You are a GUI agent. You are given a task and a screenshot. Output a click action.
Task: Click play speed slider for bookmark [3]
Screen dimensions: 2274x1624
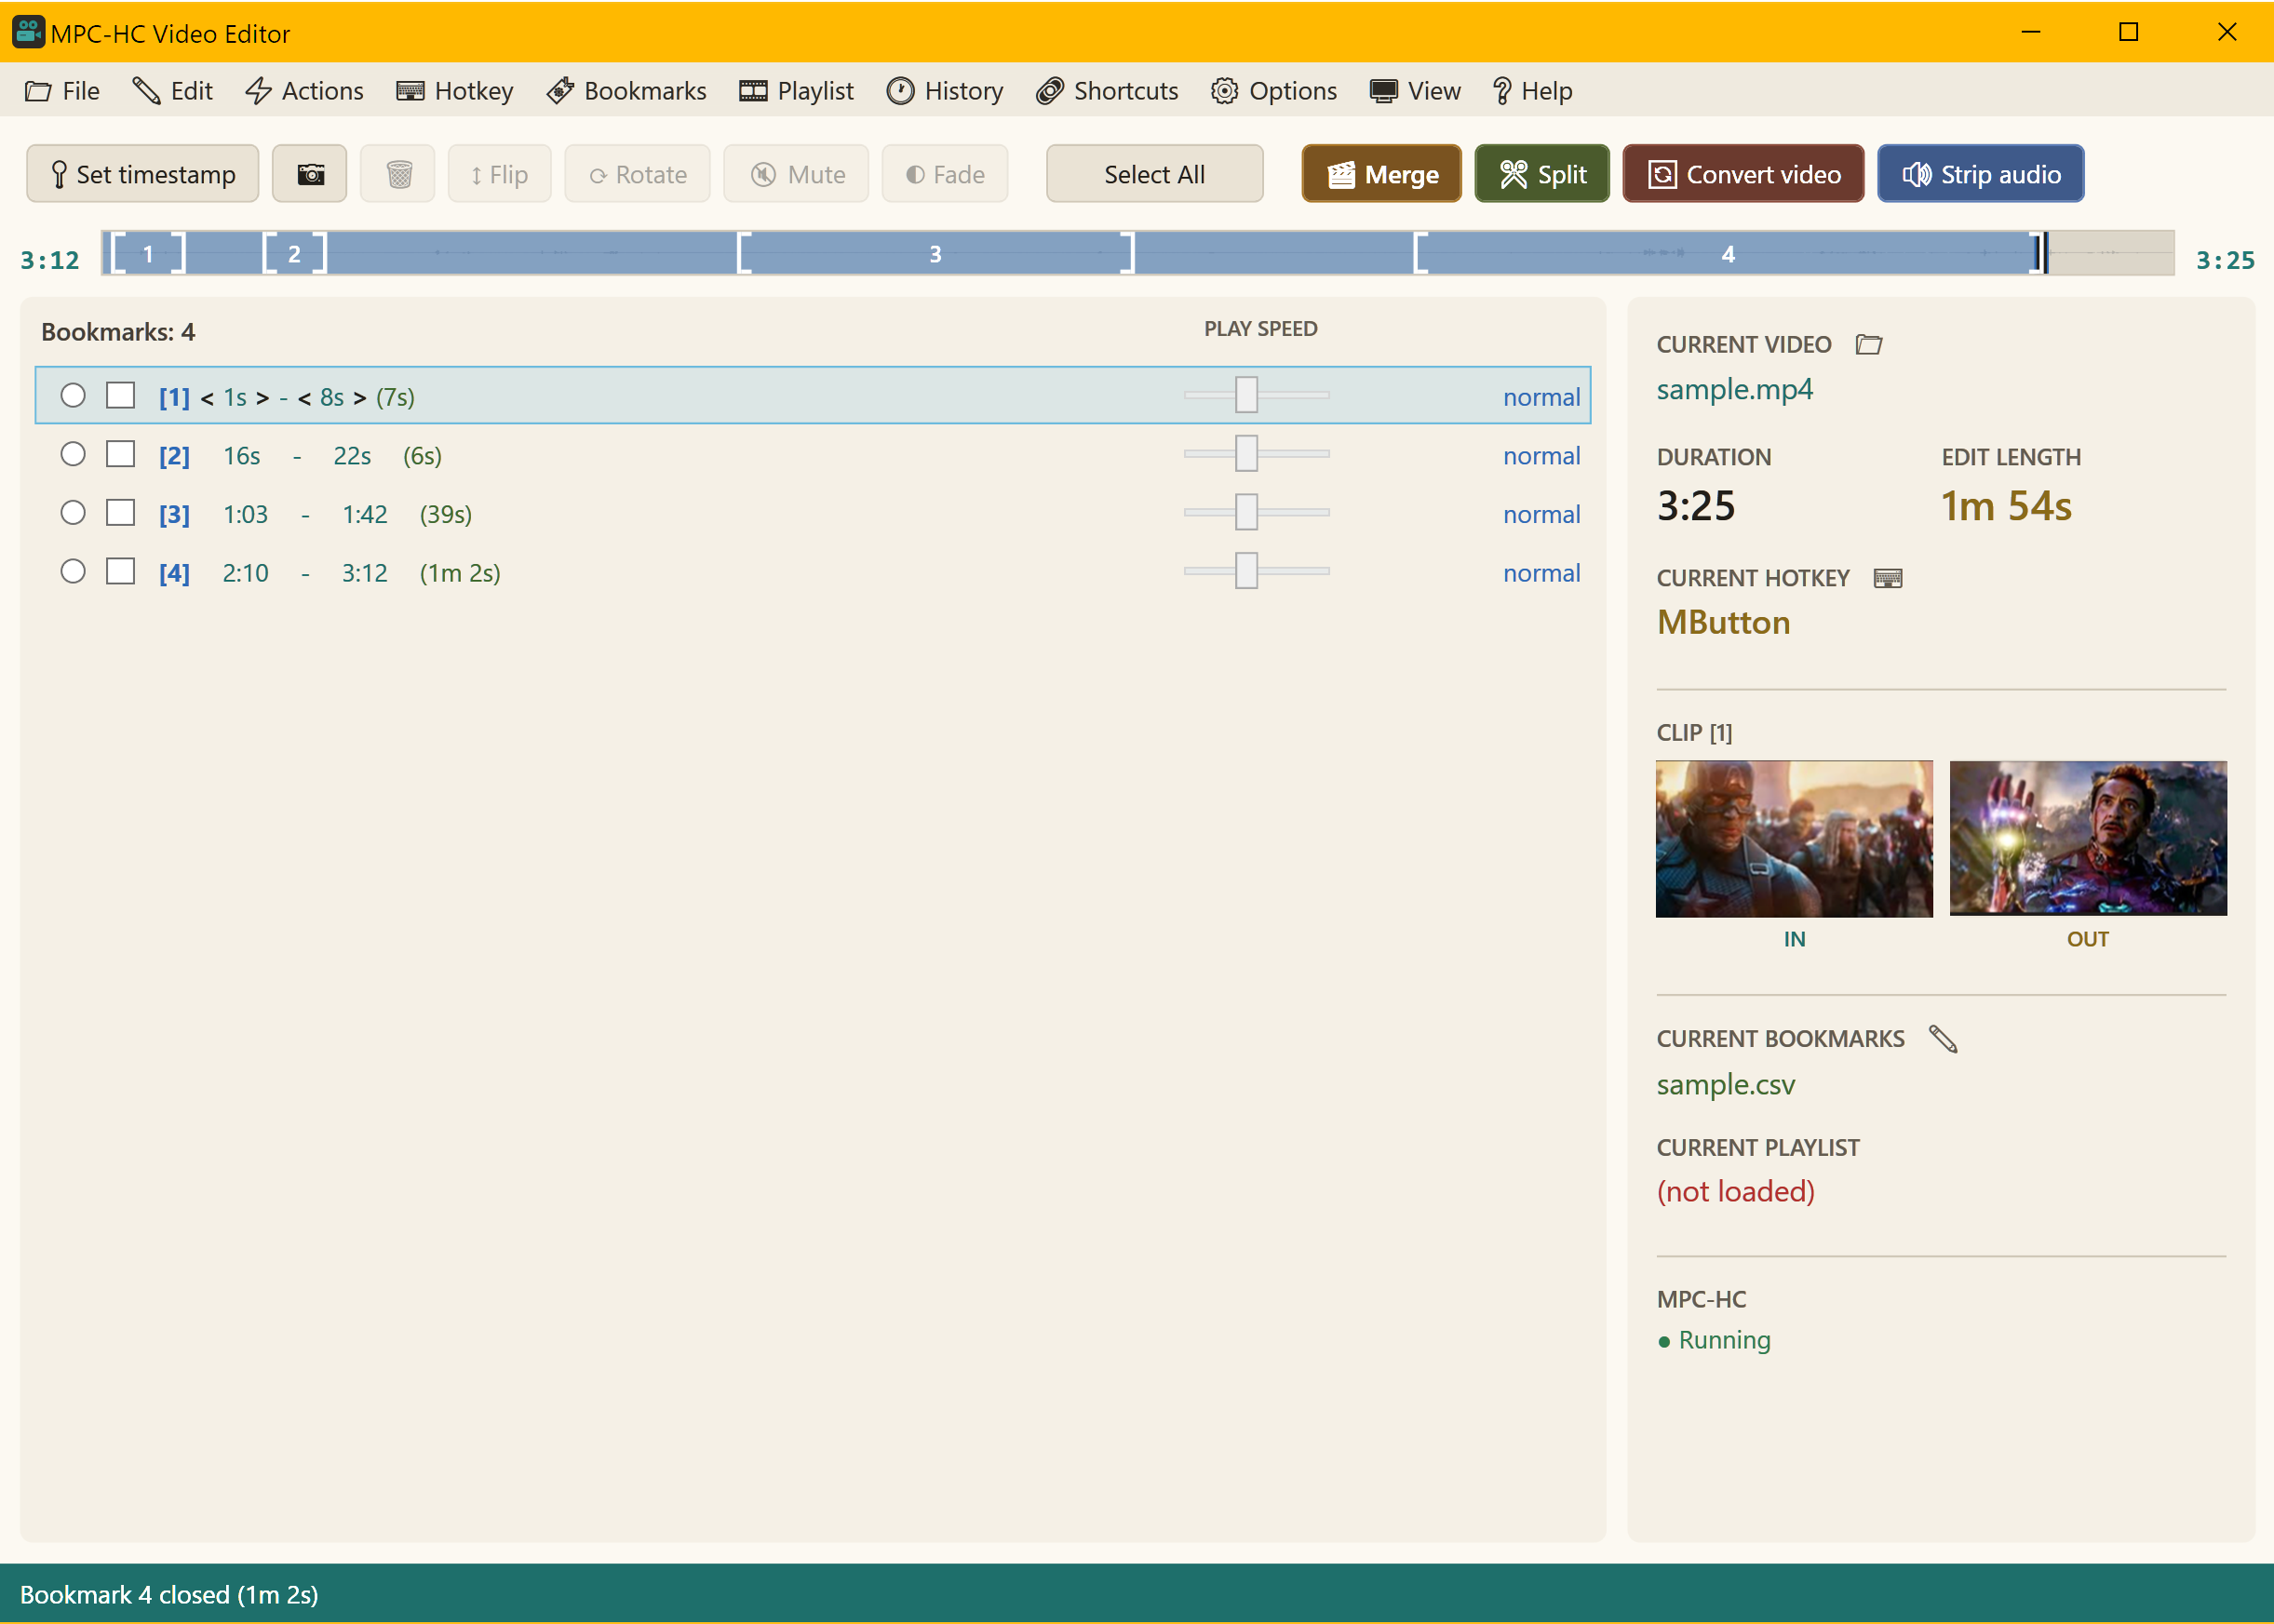point(1256,513)
